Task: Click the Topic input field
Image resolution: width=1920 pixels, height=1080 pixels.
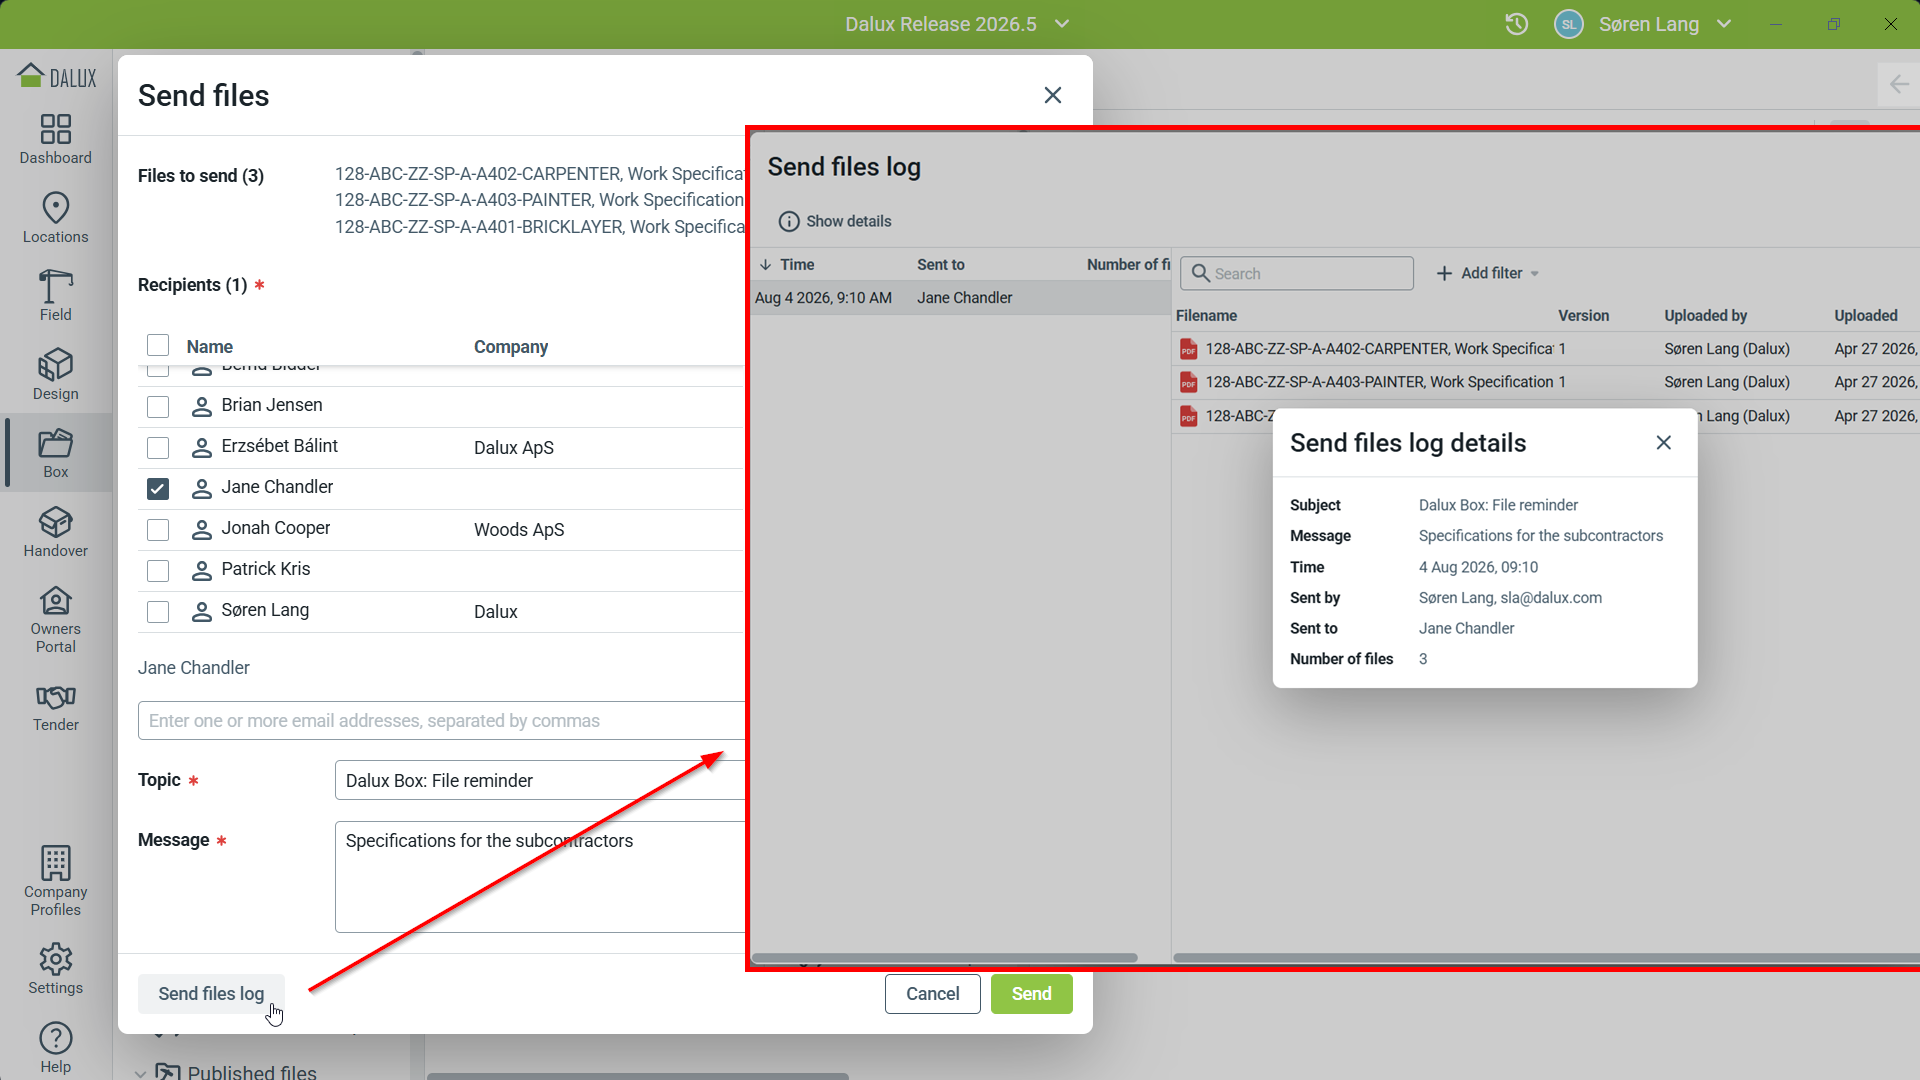Action: 540,780
